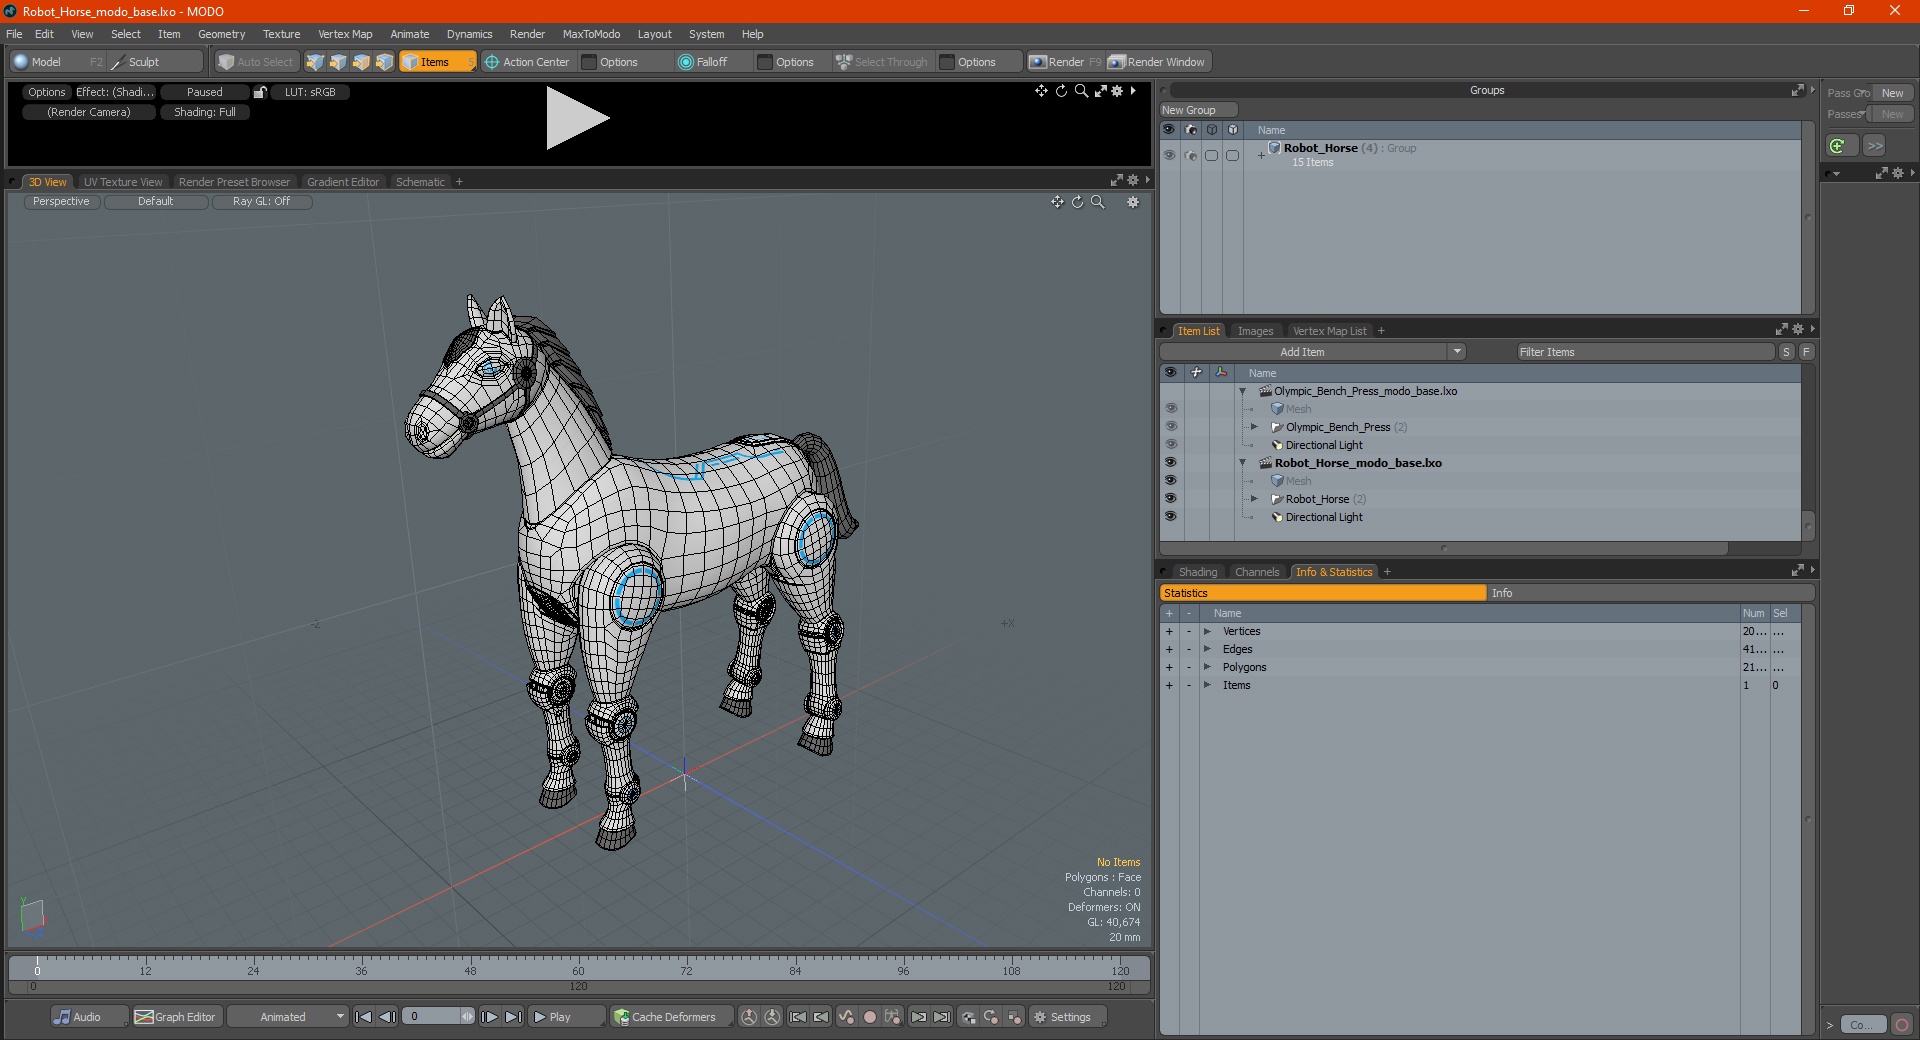Toggle Select Through Options checkbox
The height and width of the screenshot is (1040, 1920).
coord(948,62)
